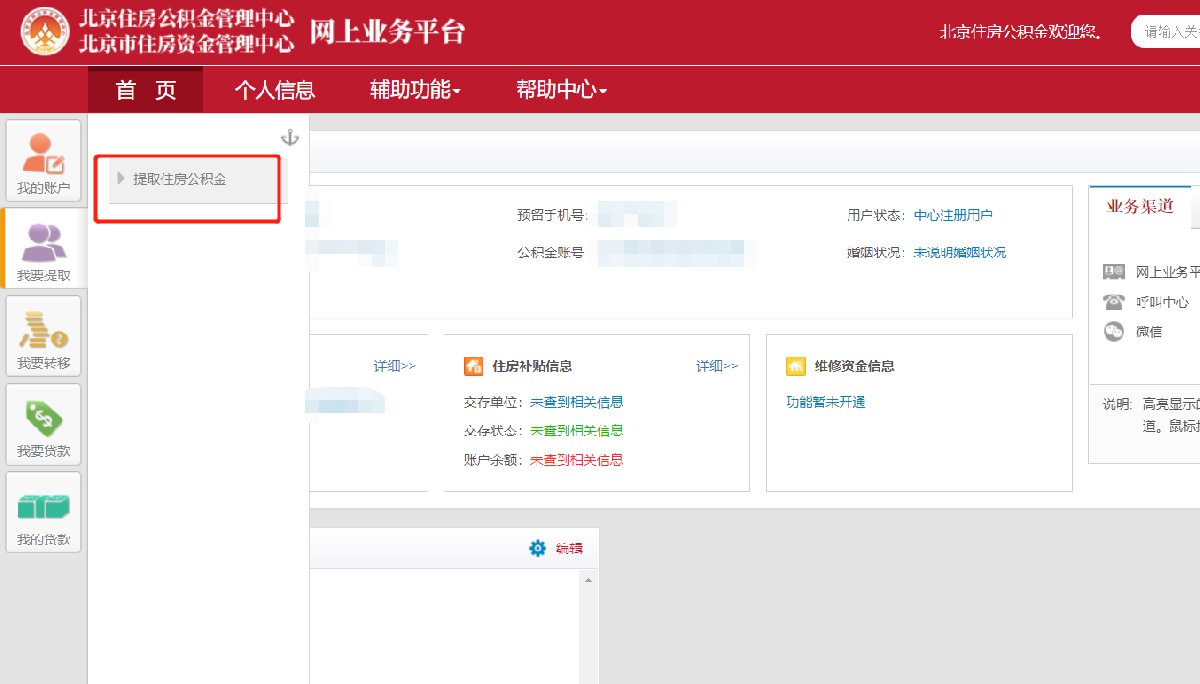Open the 个人信息 menu item
This screenshot has width=1200, height=684.
pyautogui.click(x=275, y=90)
